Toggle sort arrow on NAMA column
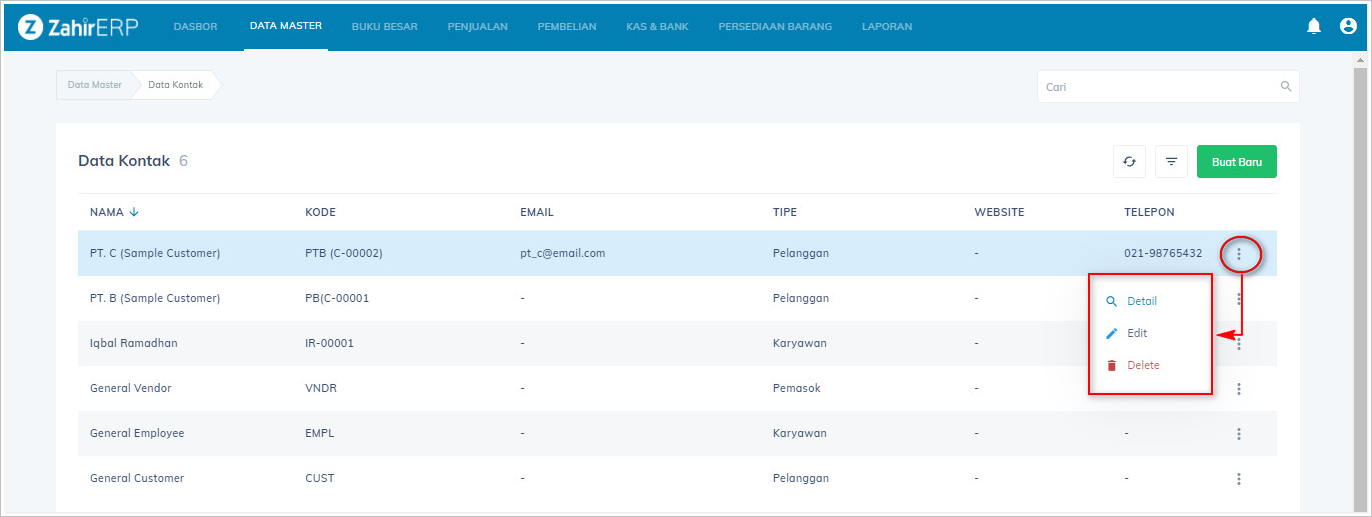This screenshot has width=1372, height=517. click(x=134, y=212)
